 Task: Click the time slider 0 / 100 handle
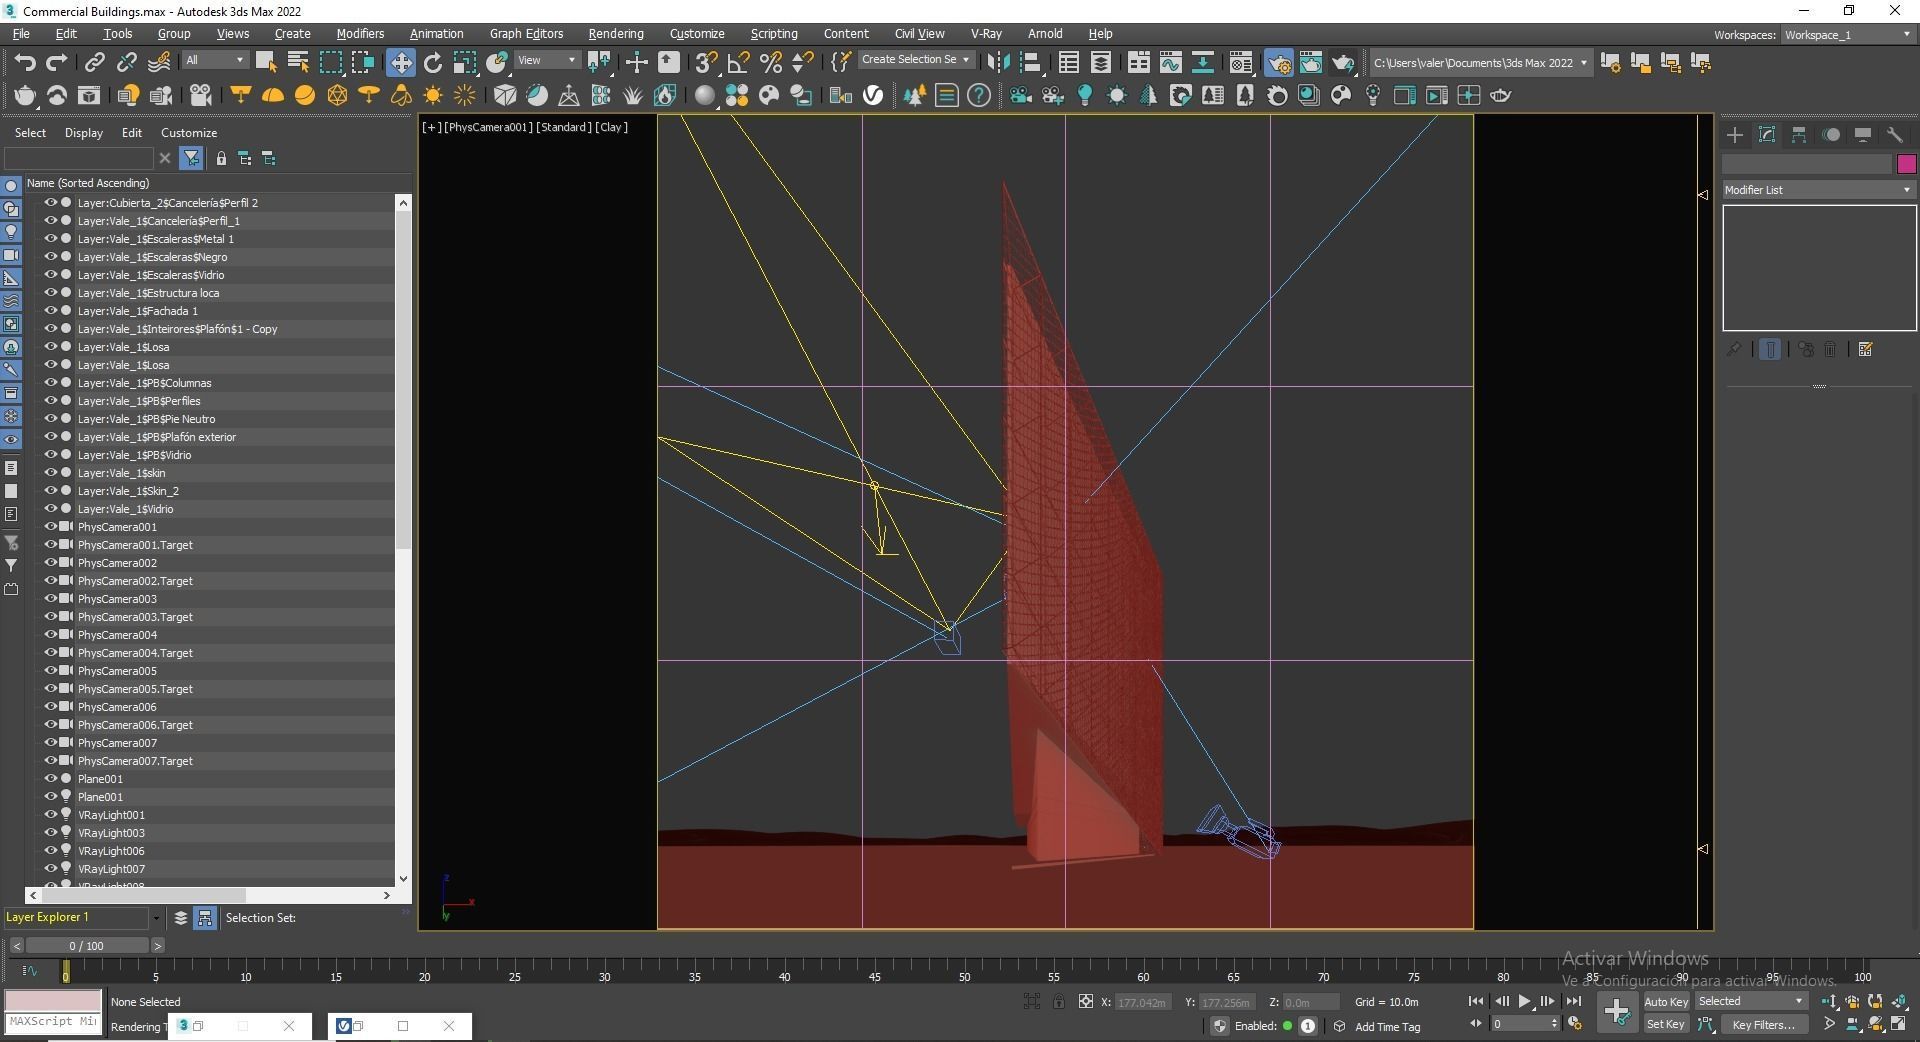(x=86, y=945)
